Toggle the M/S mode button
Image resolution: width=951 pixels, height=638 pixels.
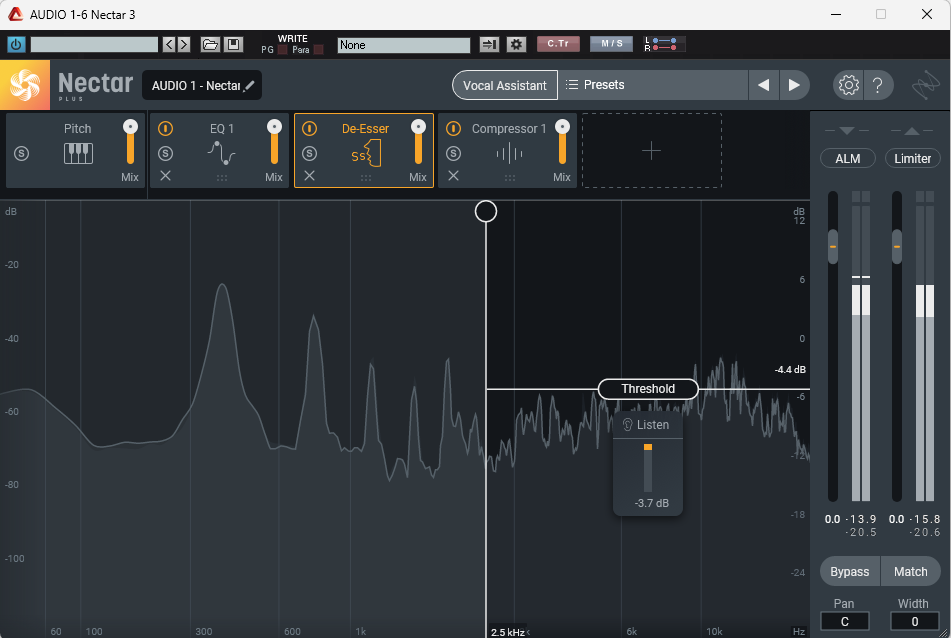[611, 44]
